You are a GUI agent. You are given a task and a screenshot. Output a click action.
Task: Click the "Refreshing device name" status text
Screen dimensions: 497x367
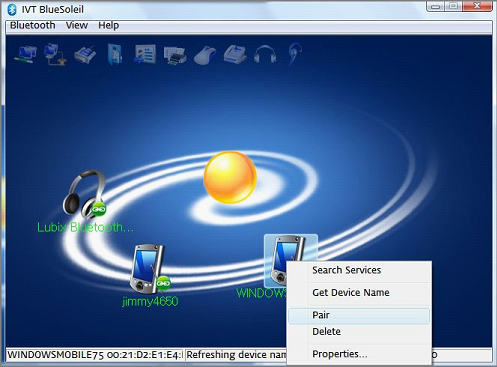click(x=236, y=355)
